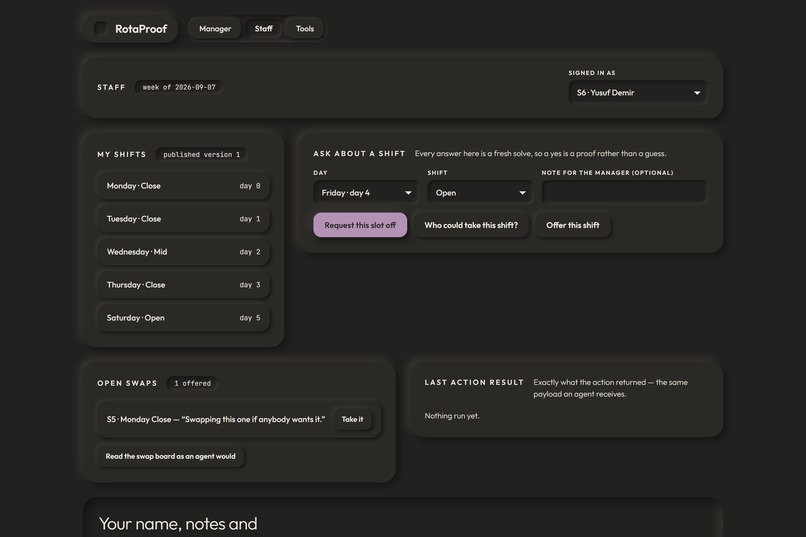This screenshot has width=806, height=537.
Task: Click the Nothing run yet. message
Action: pos(452,416)
